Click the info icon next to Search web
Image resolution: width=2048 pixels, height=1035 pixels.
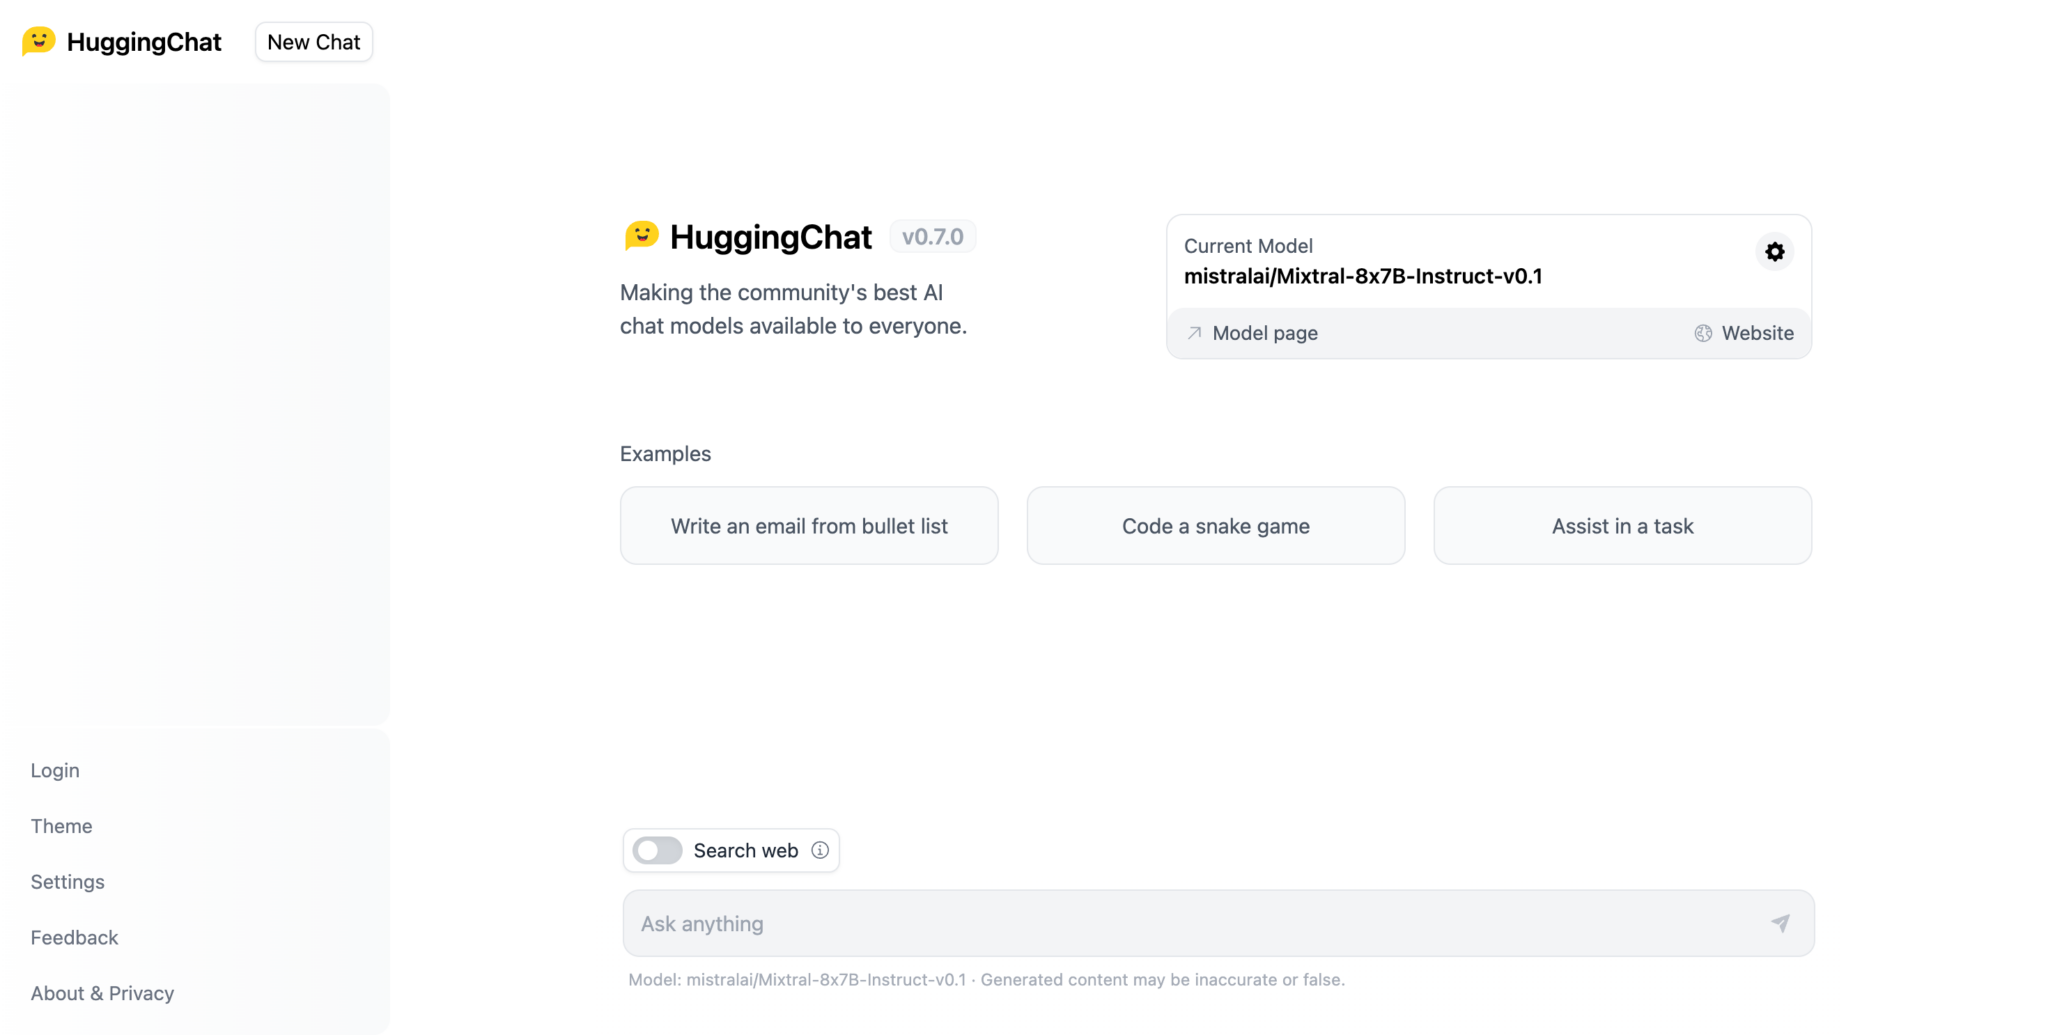coord(820,850)
